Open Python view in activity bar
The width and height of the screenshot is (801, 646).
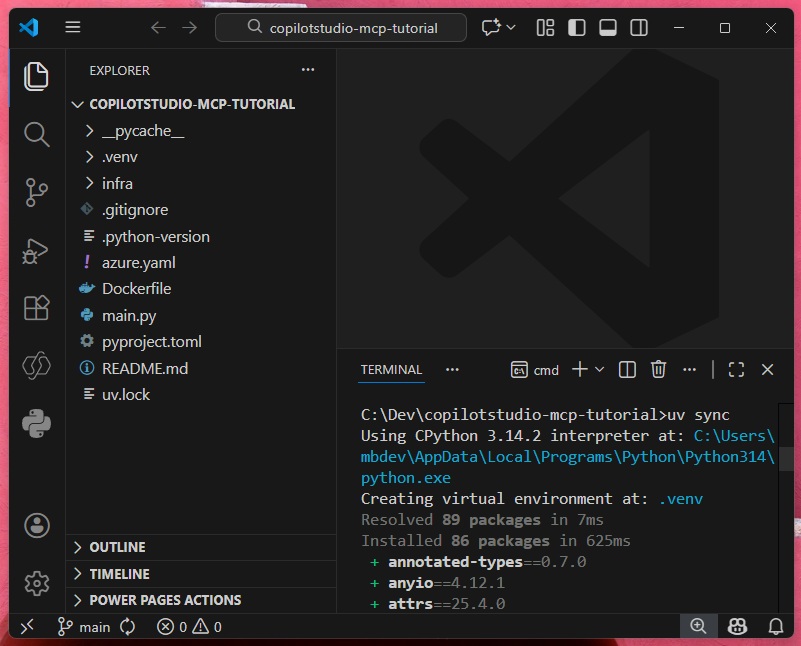click(x=36, y=424)
